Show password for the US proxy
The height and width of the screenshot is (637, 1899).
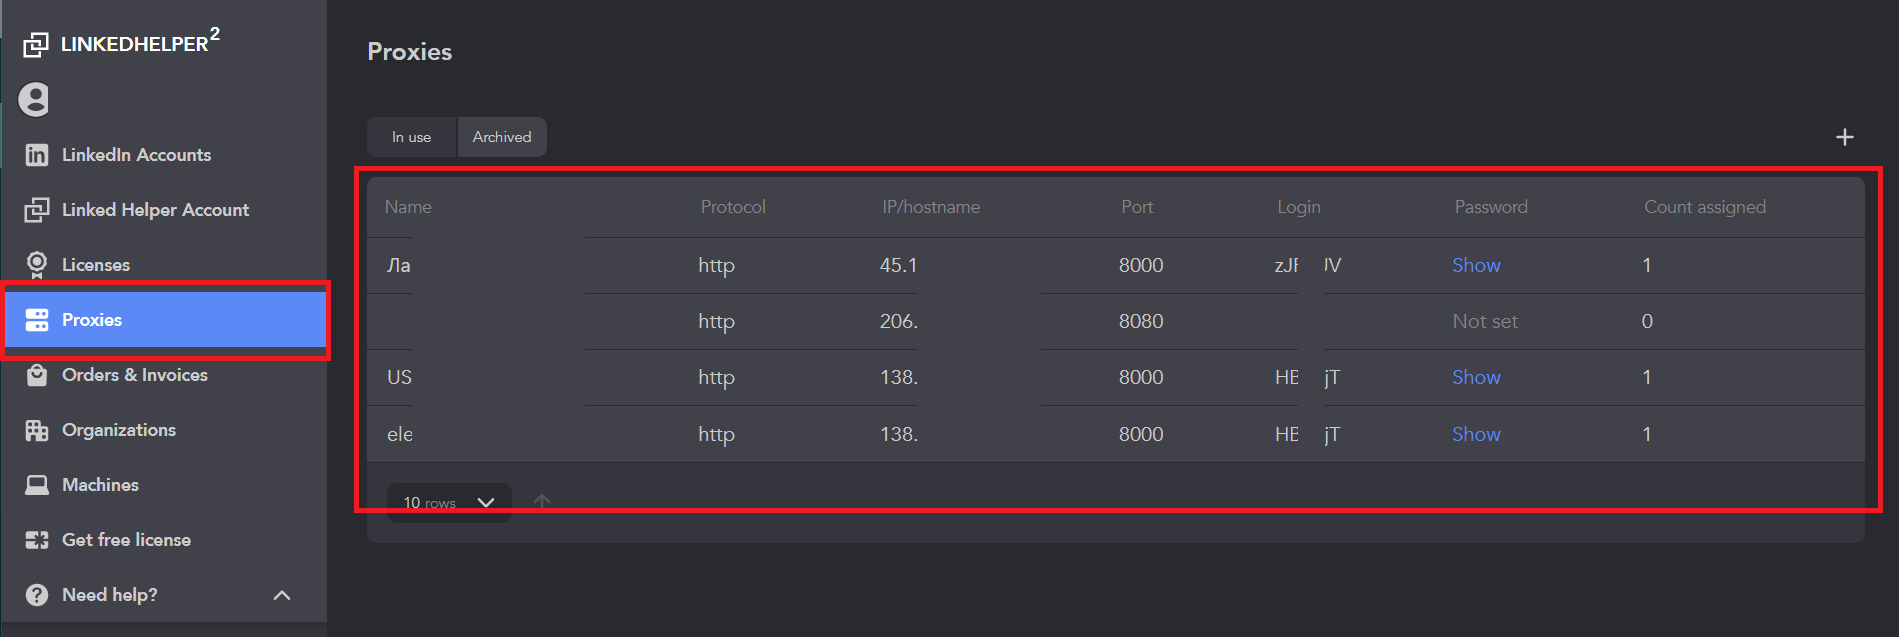tap(1476, 377)
